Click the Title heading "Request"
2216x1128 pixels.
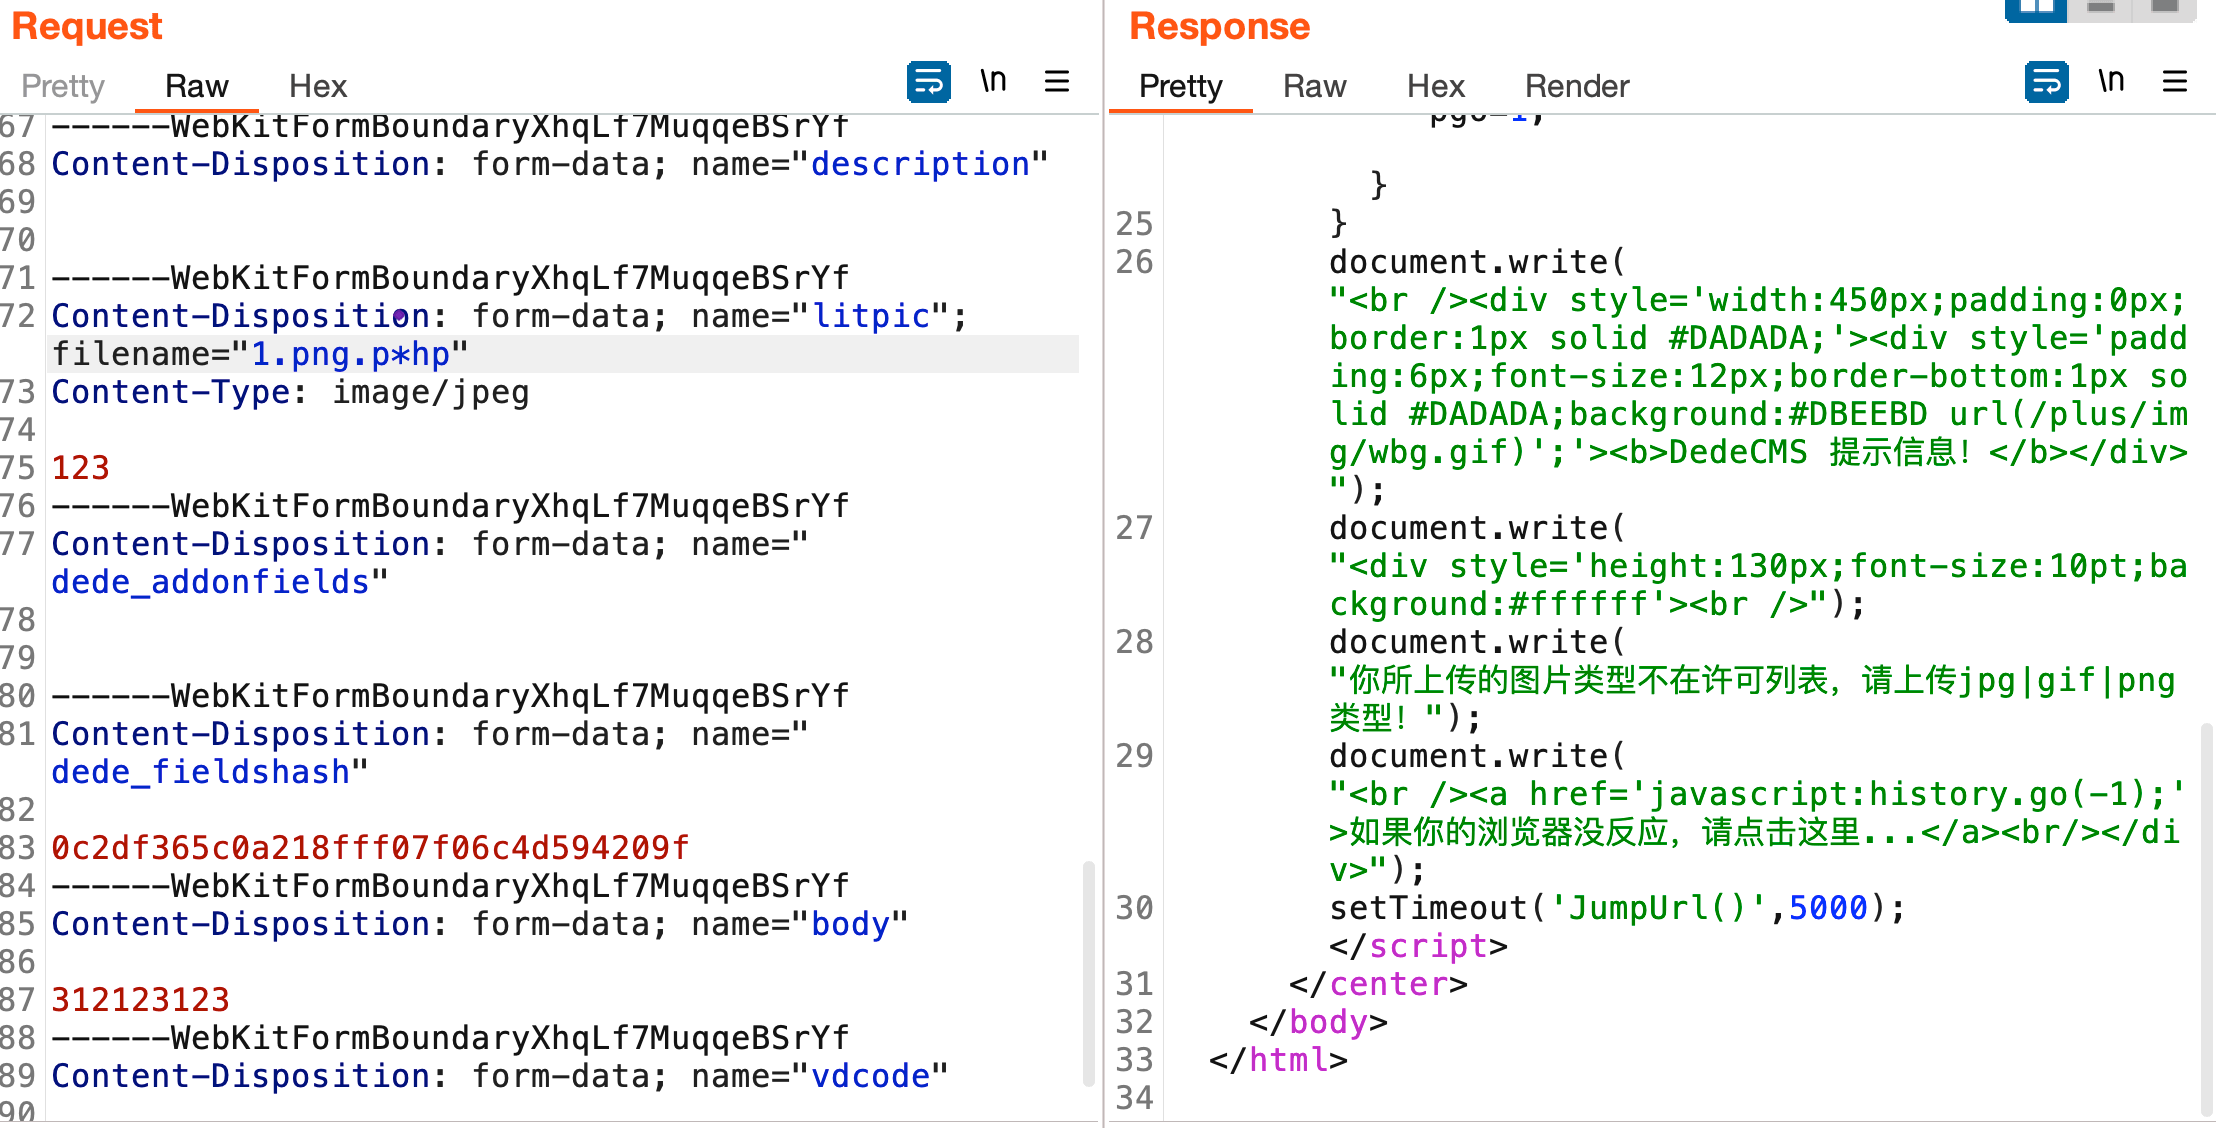coord(87,26)
